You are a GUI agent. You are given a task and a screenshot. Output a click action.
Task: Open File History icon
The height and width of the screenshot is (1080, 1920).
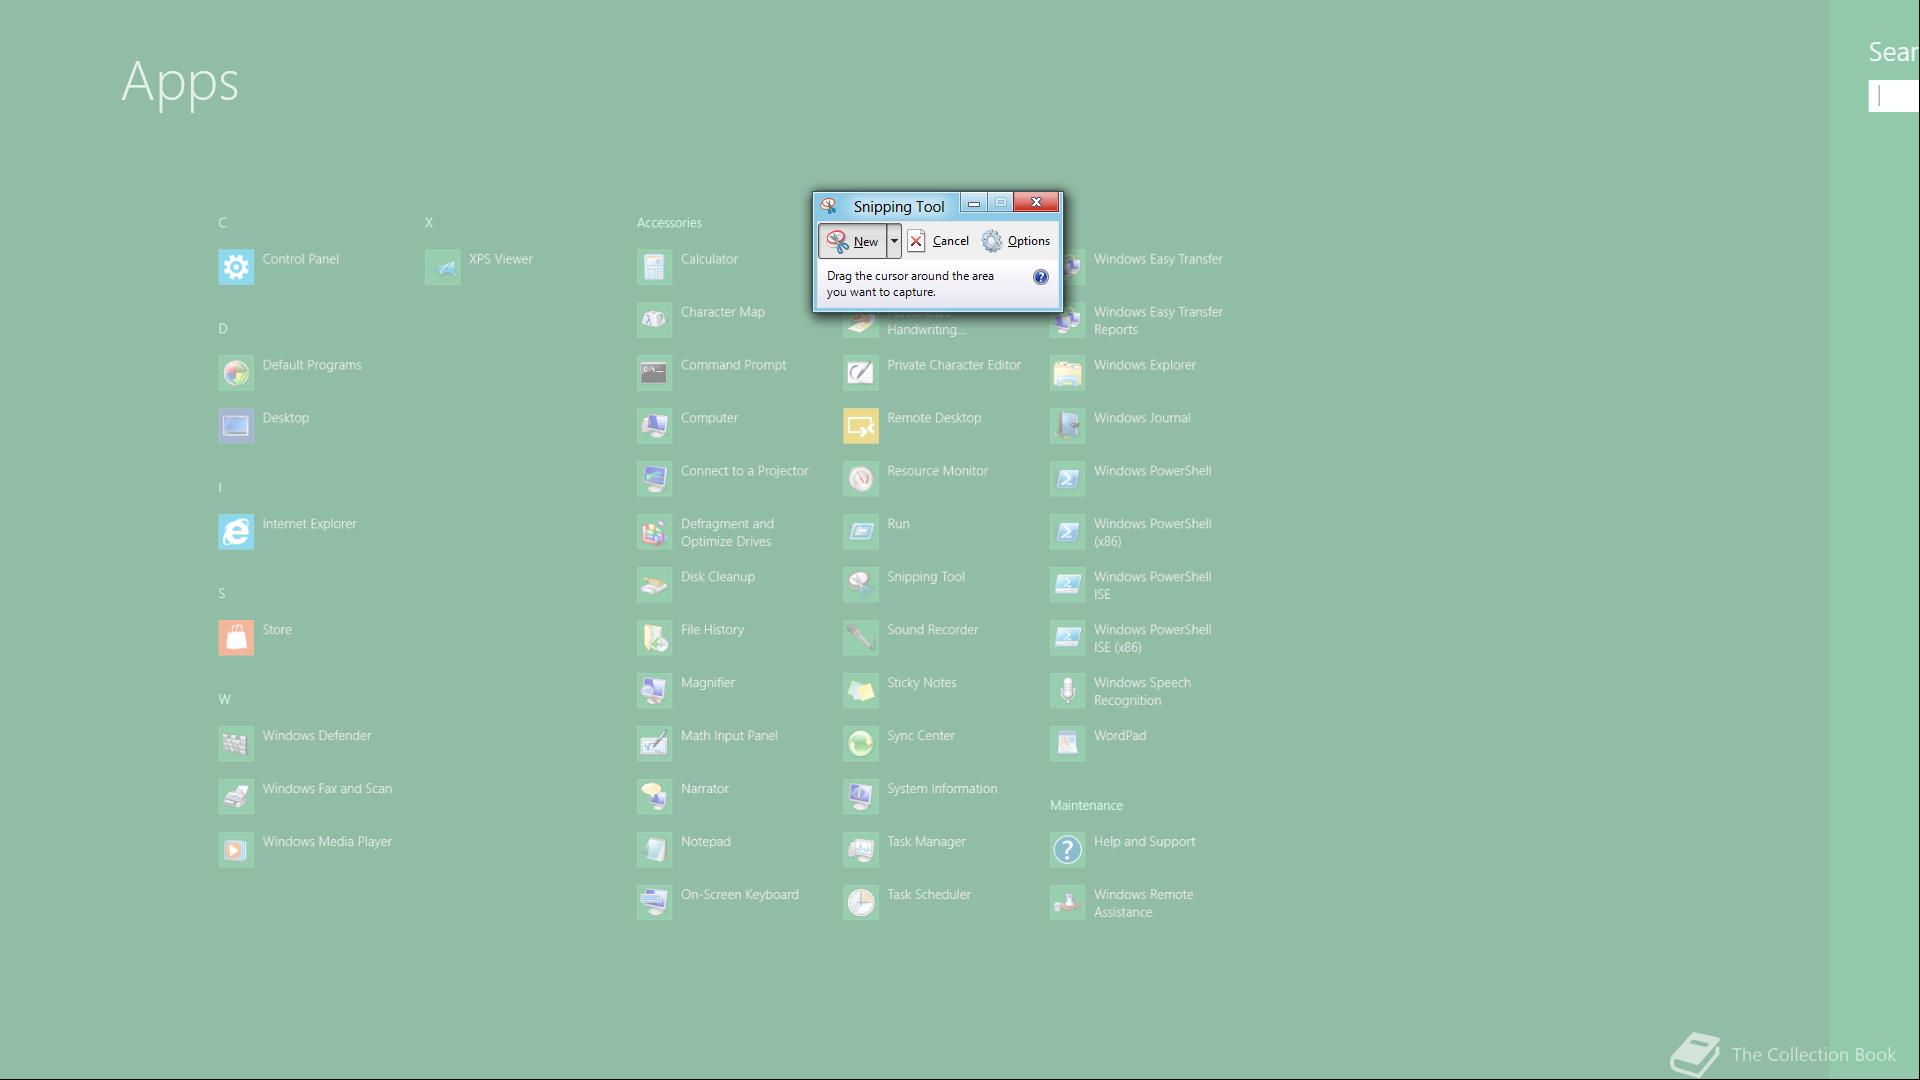(655, 638)
